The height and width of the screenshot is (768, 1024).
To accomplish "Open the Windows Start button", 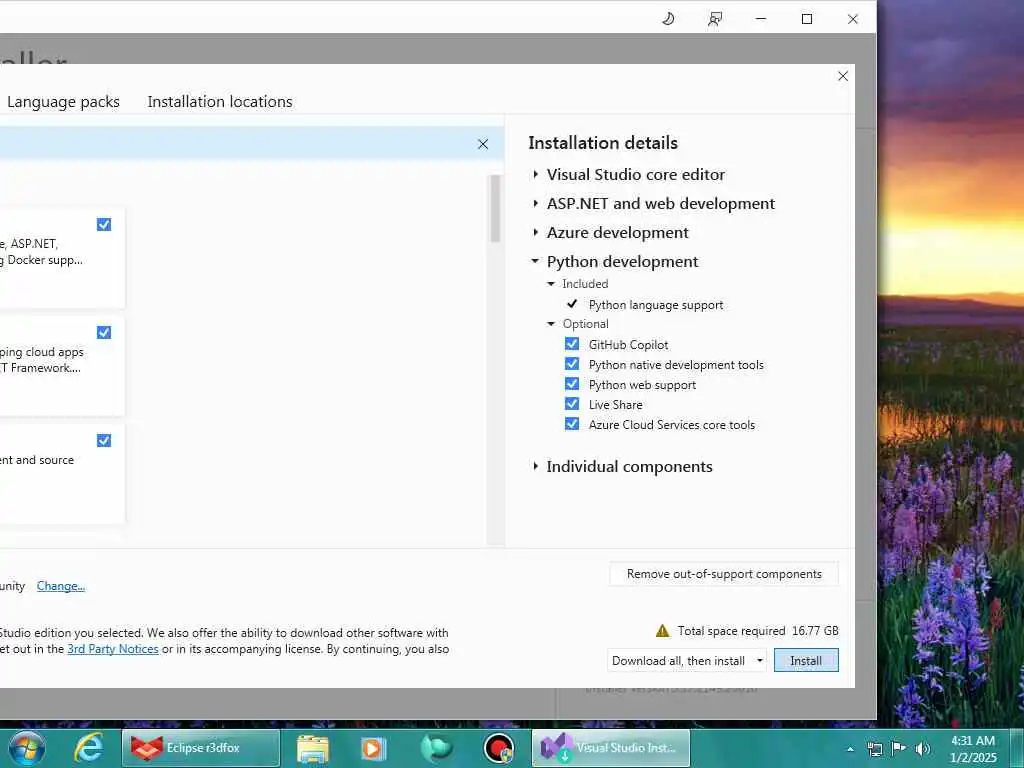I will [26, 748].
